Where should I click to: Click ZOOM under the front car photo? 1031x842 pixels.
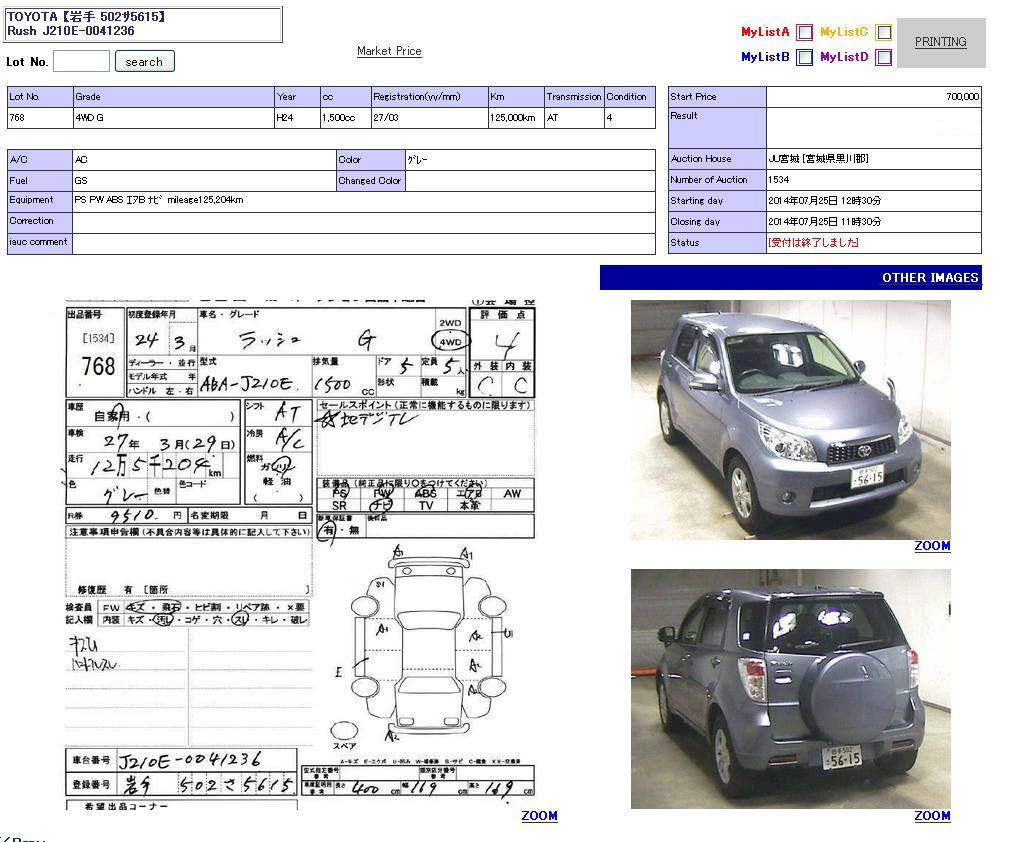pyautogui.click(x=932, y=546)
